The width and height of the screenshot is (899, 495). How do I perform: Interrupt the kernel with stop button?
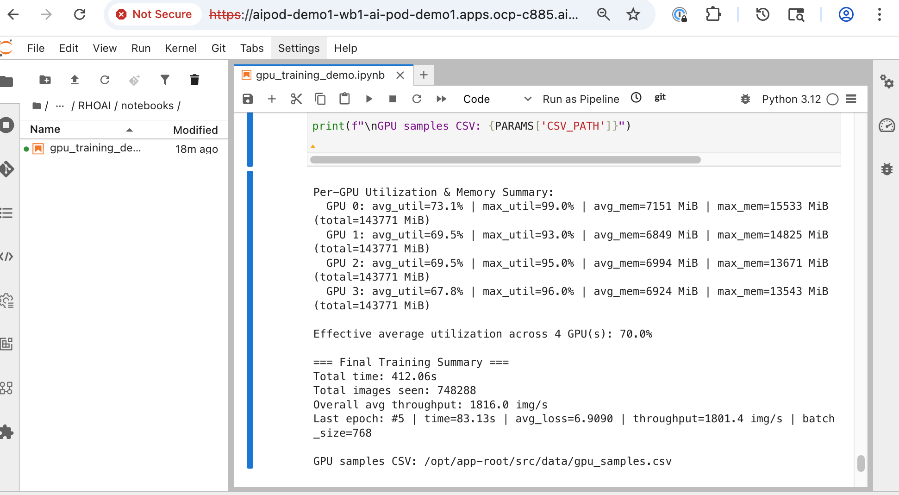(393, 99)
